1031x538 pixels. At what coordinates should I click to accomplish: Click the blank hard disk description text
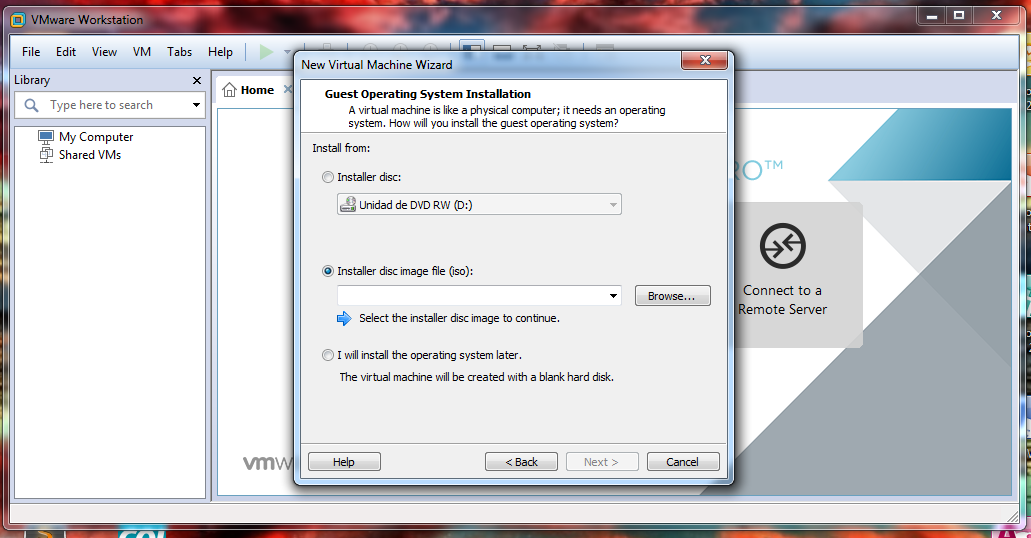tap(477, 377)
